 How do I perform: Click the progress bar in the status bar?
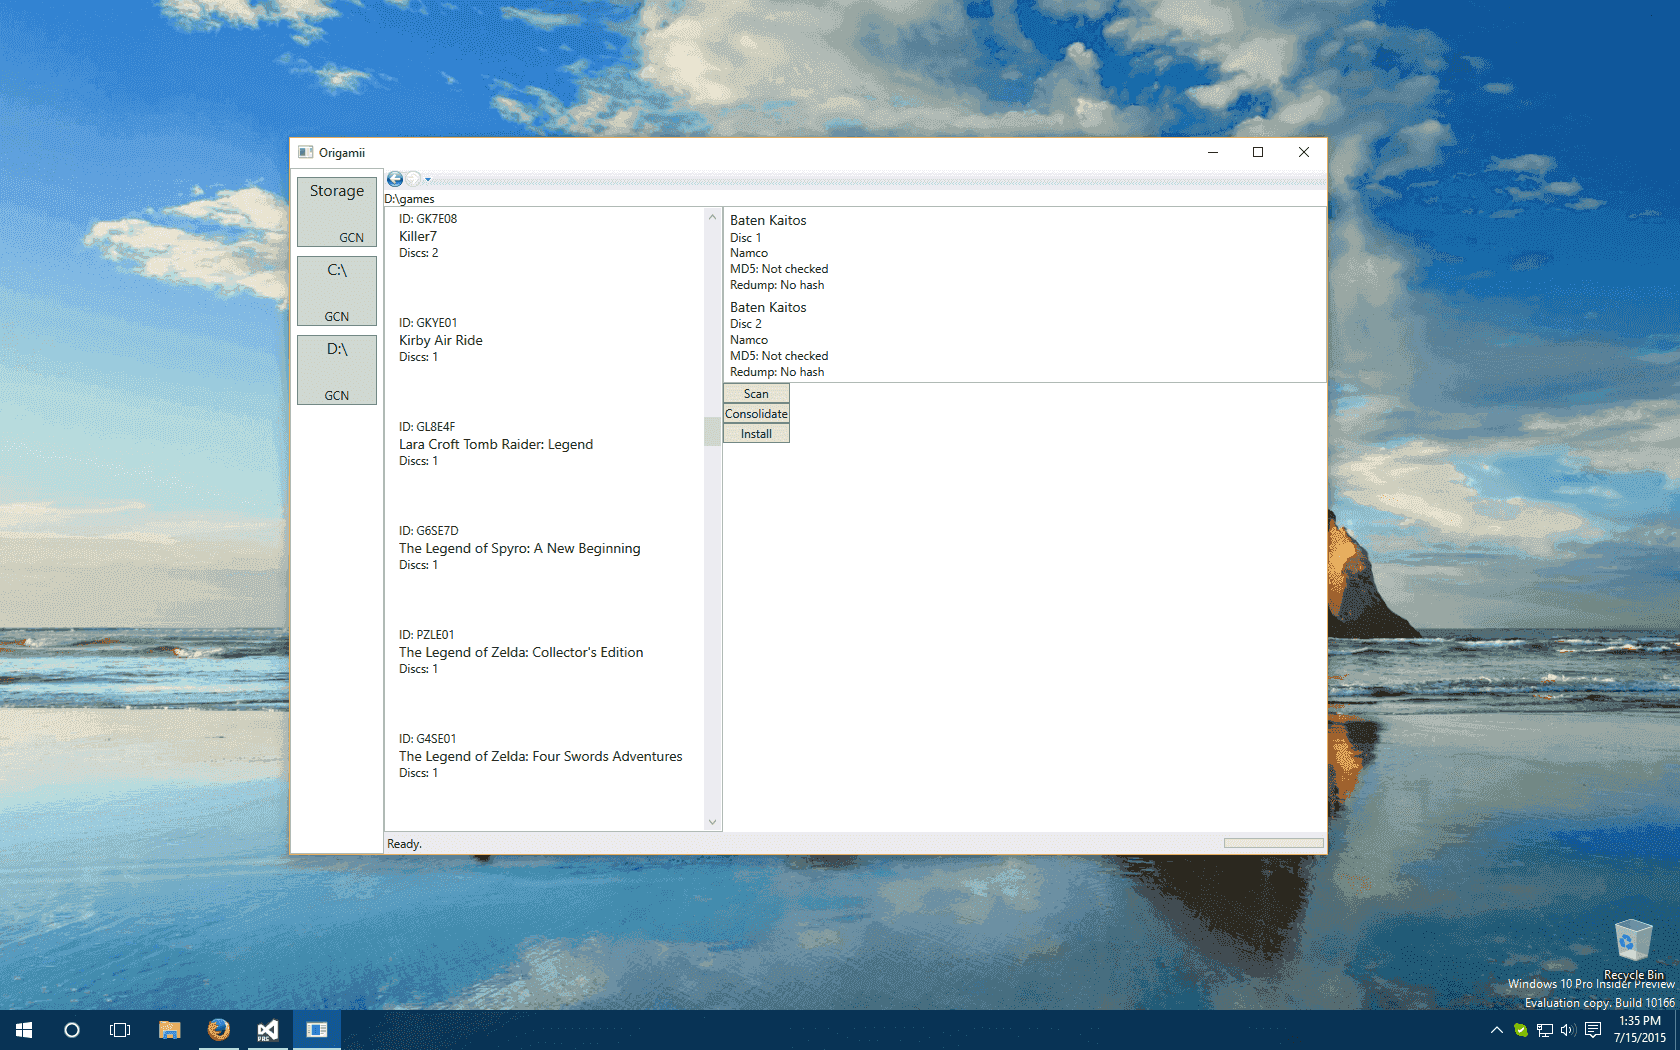[x=1274, y=843]
